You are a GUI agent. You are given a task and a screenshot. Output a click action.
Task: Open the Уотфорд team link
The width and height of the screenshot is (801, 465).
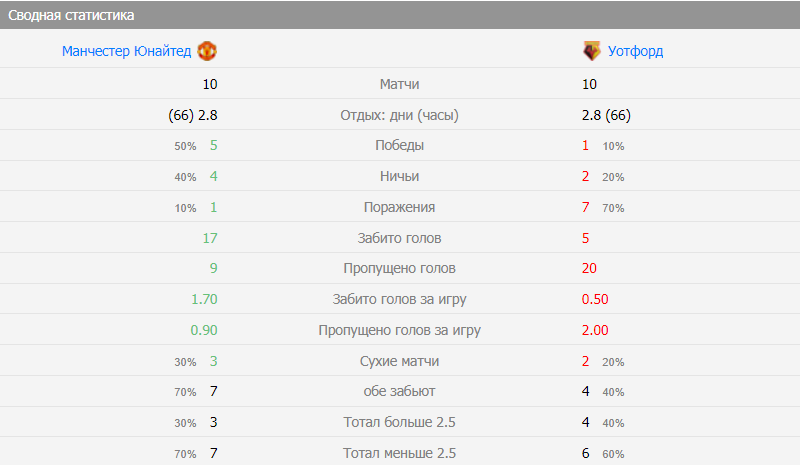point(635,51)
